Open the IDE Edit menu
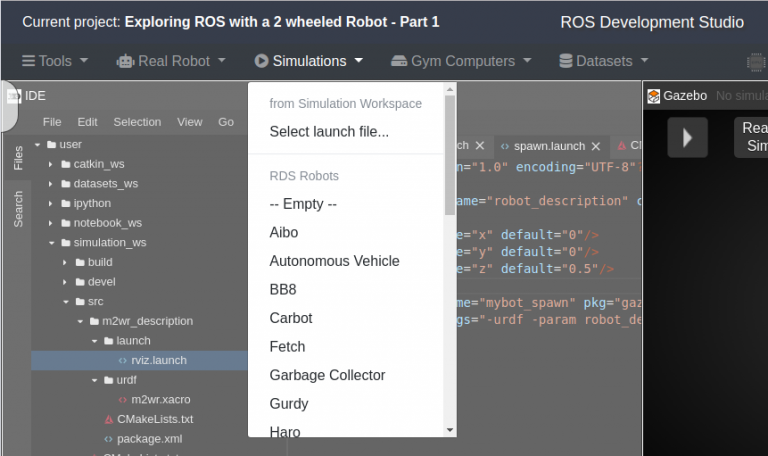 pos(87,122)
